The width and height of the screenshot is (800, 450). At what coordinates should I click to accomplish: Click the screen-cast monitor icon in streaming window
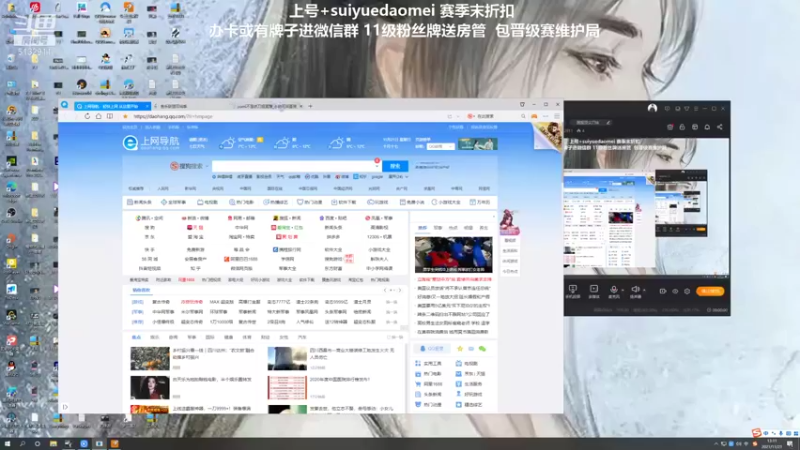pos(572,291)
